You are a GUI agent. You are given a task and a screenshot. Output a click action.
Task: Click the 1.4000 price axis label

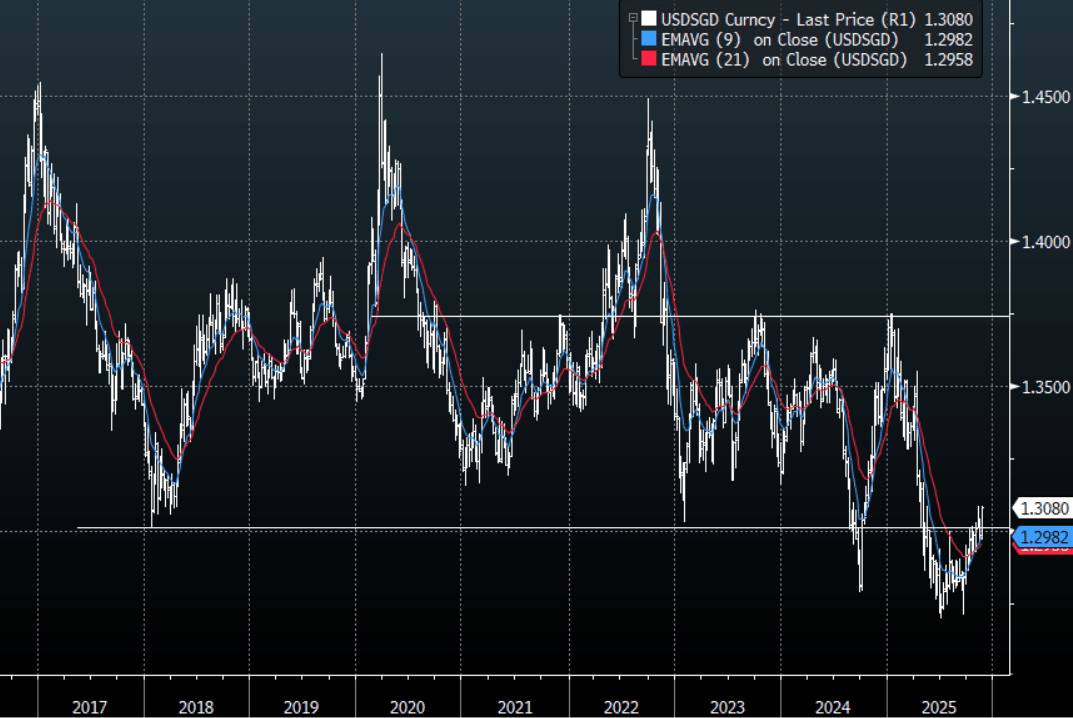1045,242
